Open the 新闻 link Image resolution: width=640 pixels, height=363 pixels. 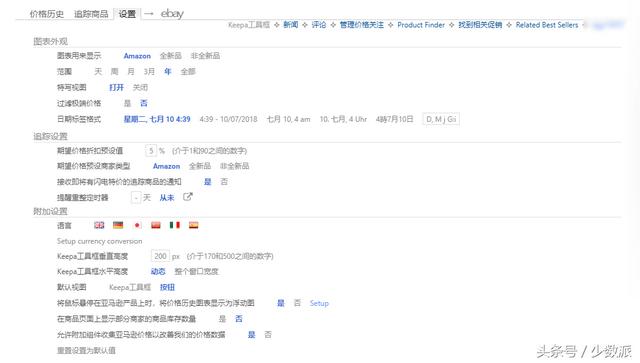point(291,25)
